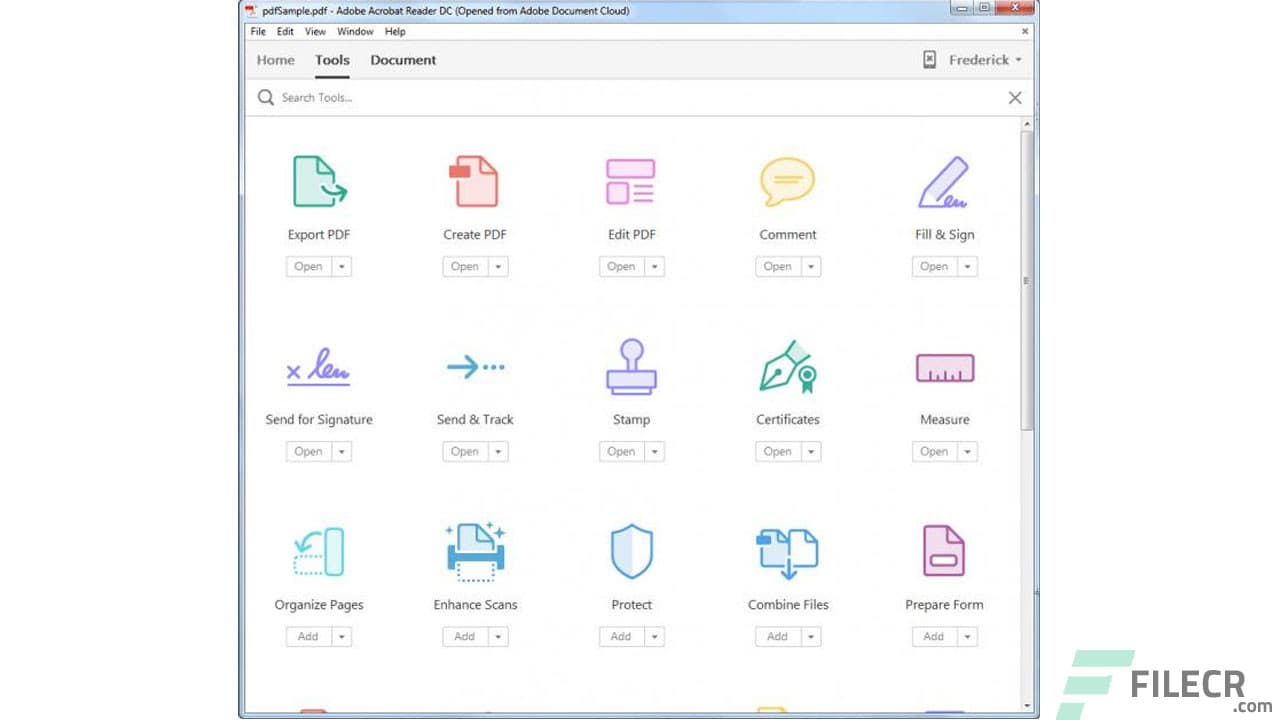This screenshot has height=720, width=1280.
Task: Expand the Add dropdown under Organize Pages
Action: pyautogui.click(x=340, y=636)
